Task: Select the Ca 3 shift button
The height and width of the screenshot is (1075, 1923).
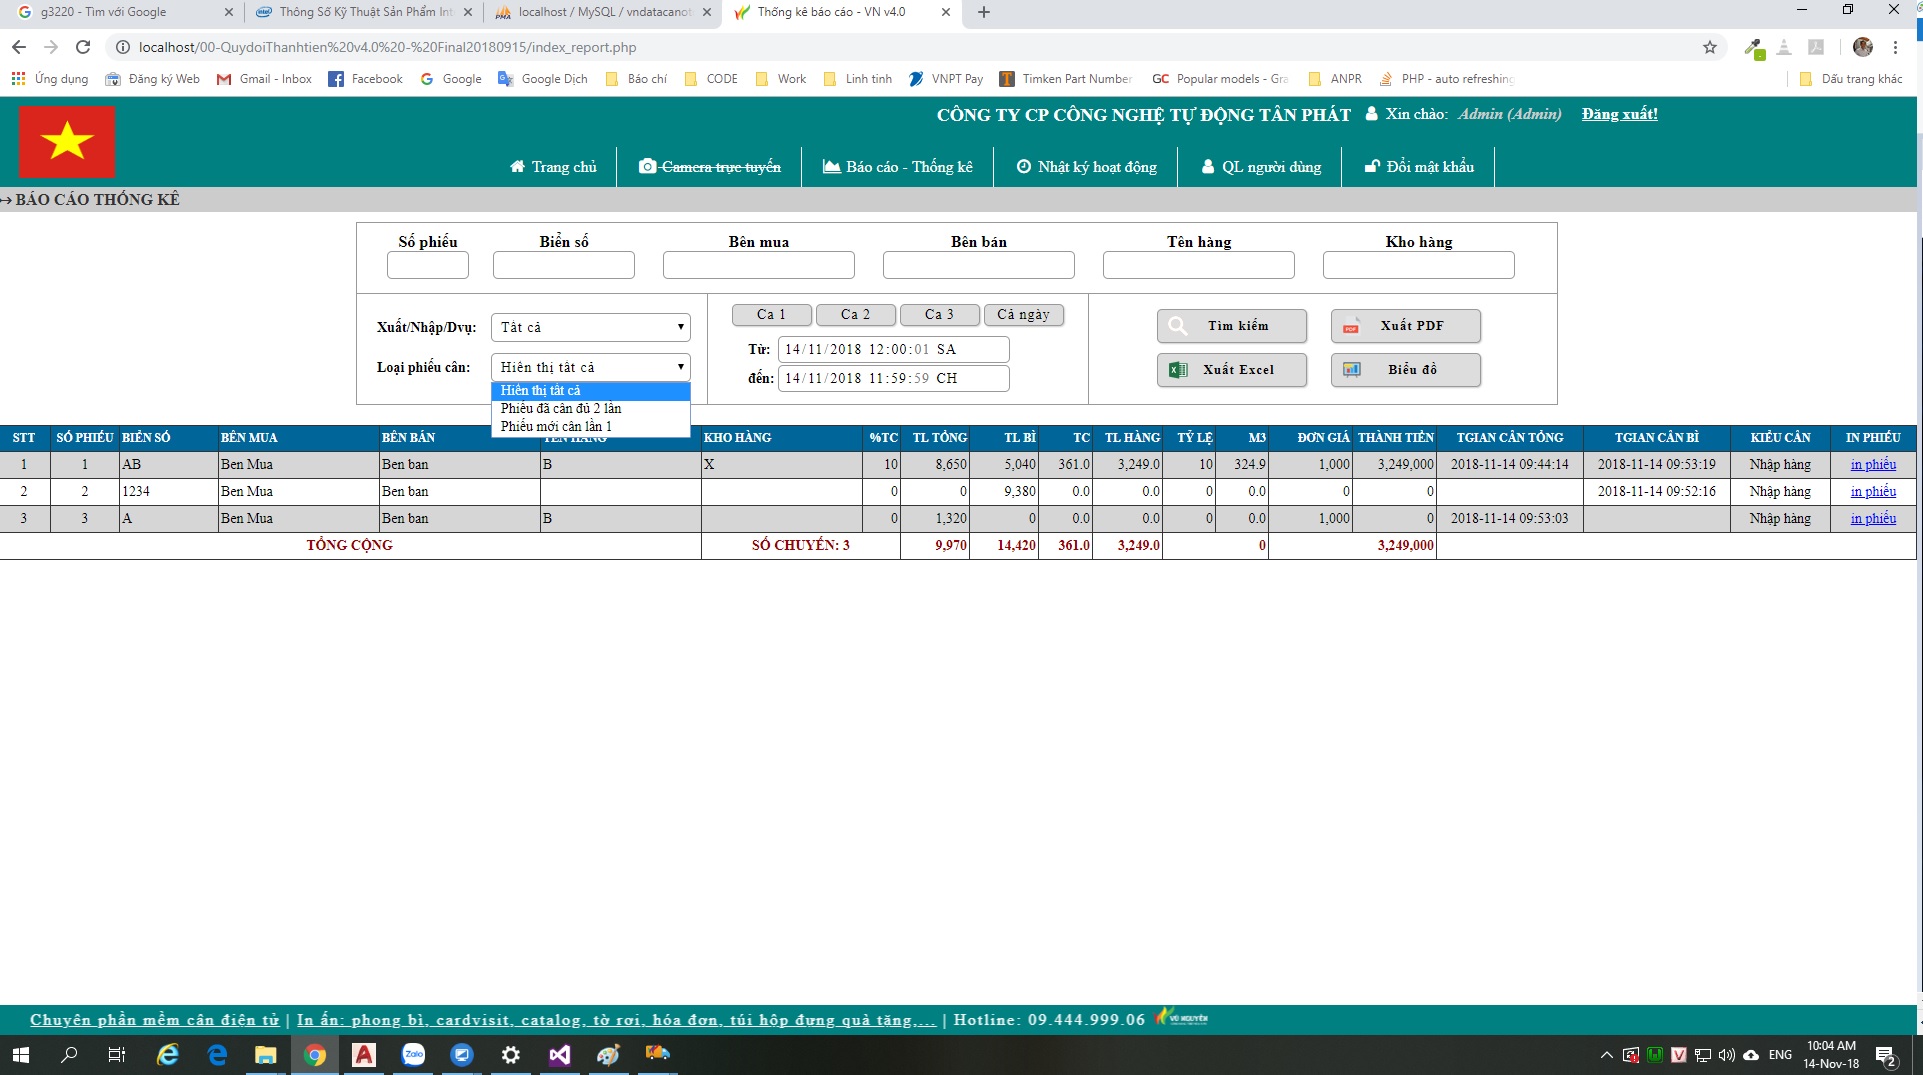Action: [940, 315]
